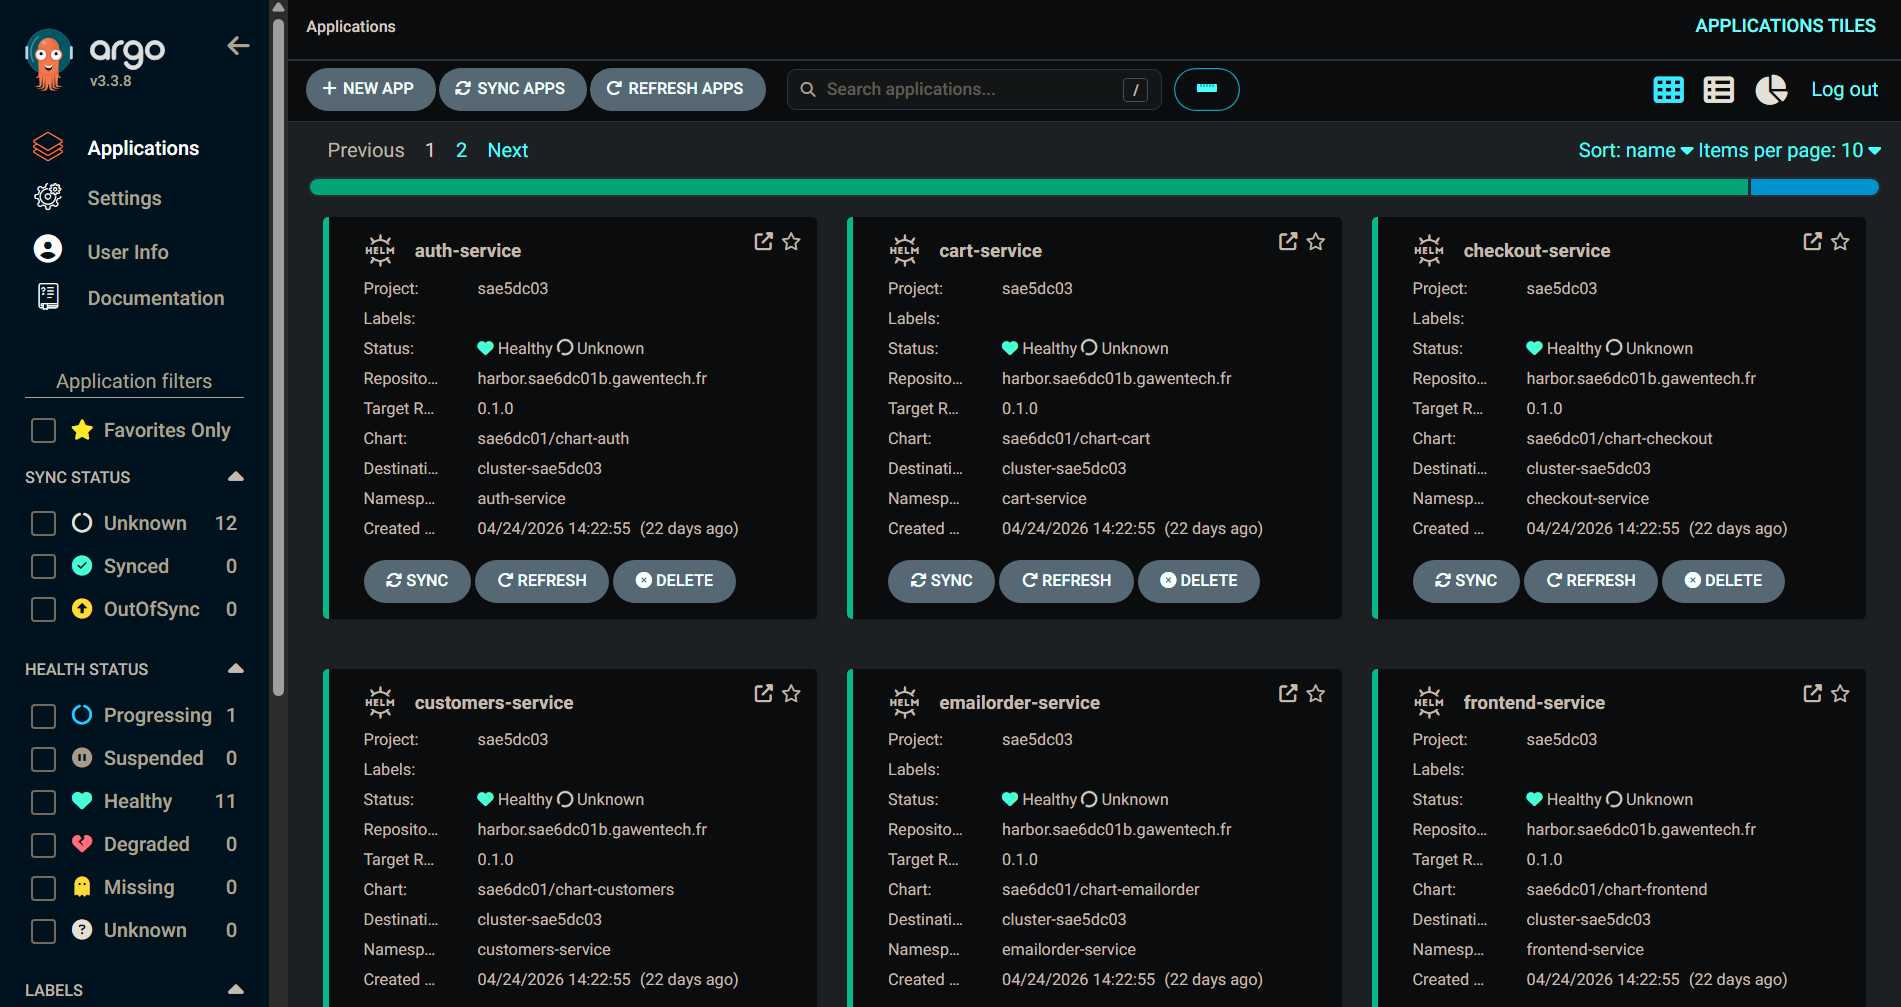Viewport: 1901px width, 1007px height.
Task: Open the User Info menu item
Action: (x=128, y=252)
